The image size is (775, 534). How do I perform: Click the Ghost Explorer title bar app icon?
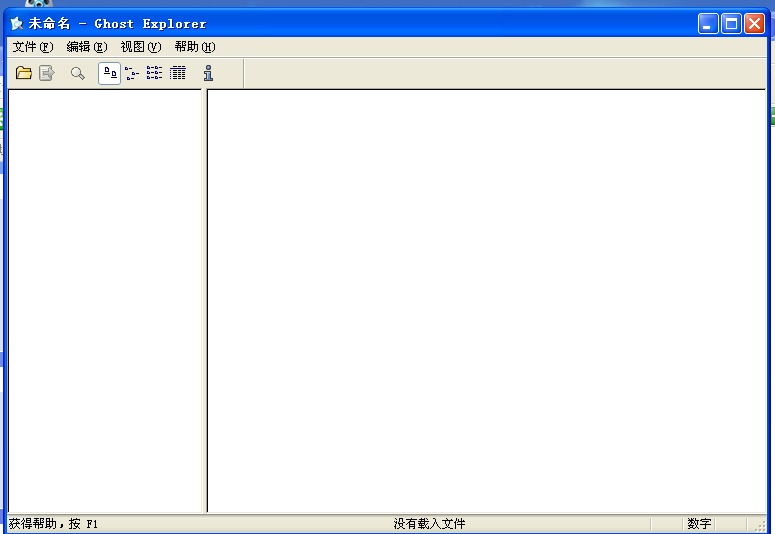pyautogui.click(x=17, y=23)
